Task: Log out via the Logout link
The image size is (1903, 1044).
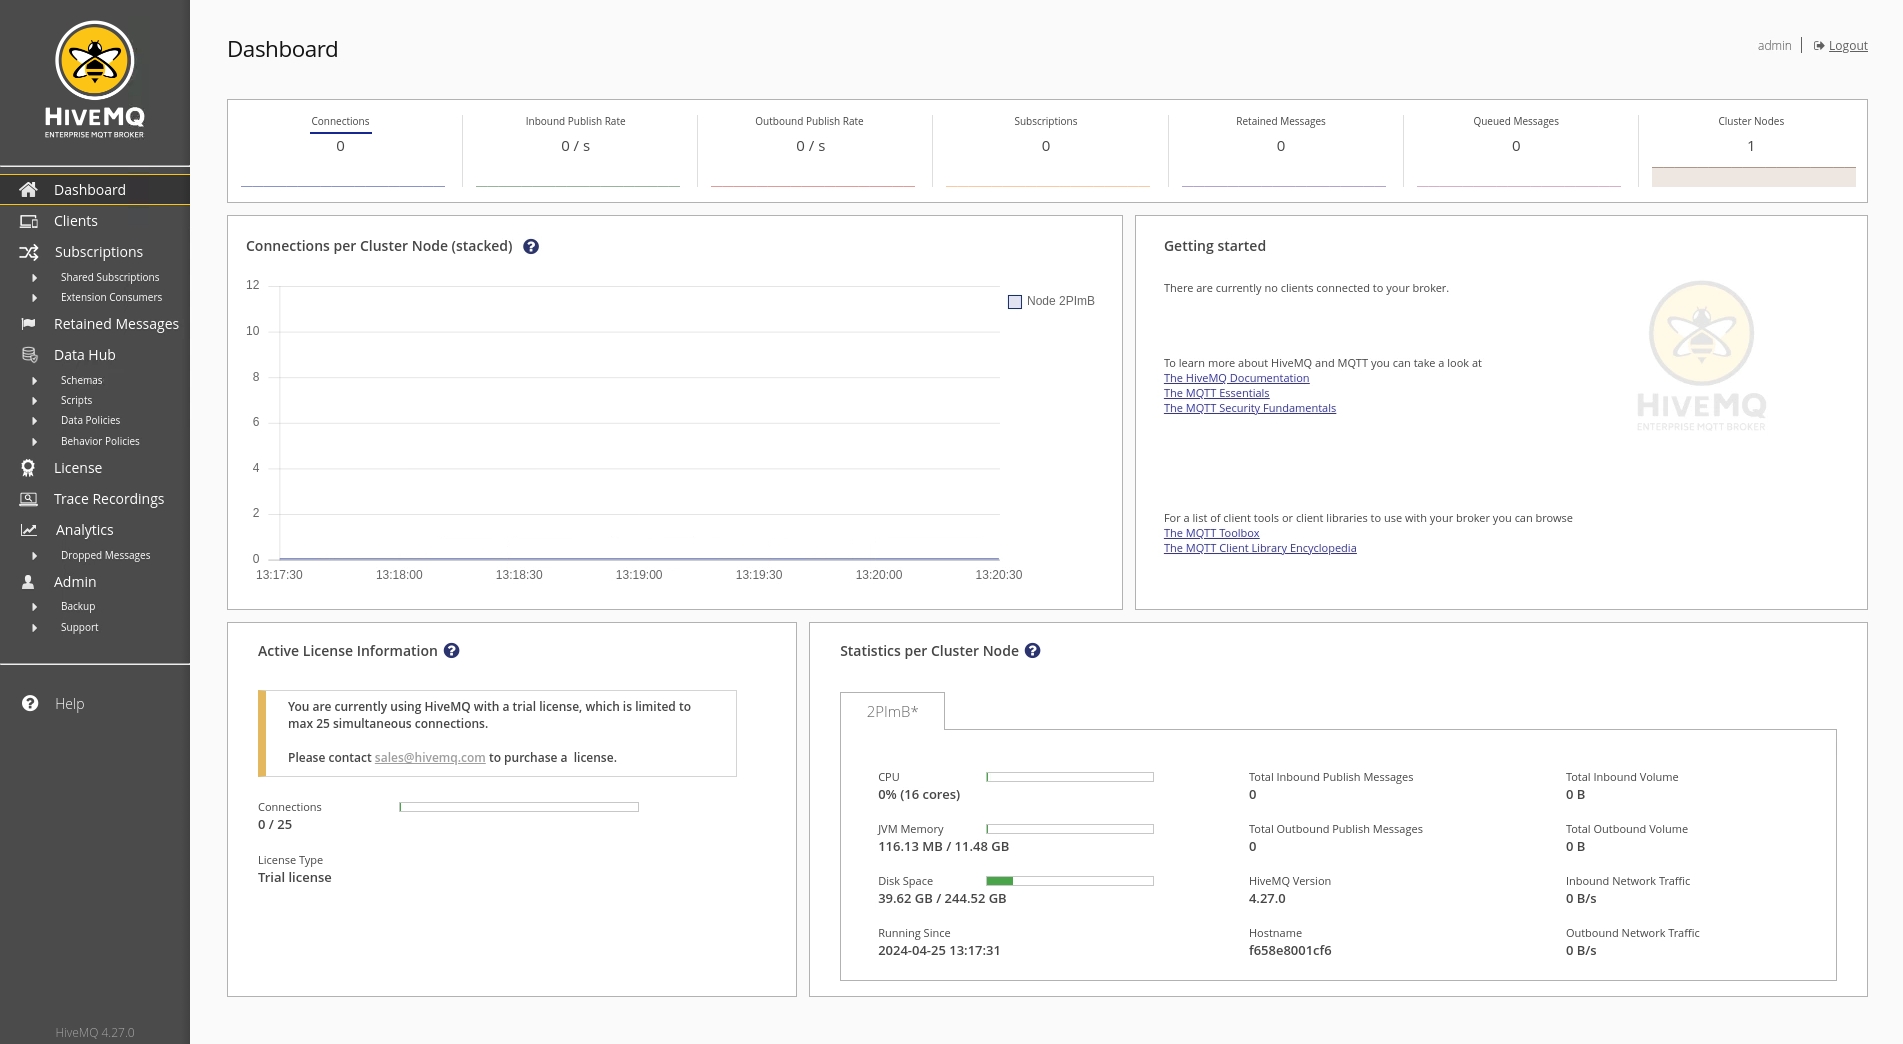Action: pos(1847,46)
